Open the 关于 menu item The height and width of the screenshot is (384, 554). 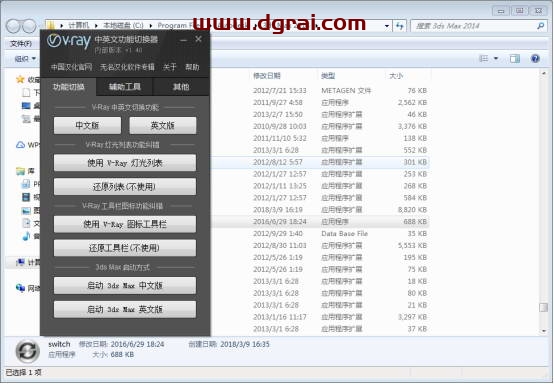click(169, 67)
